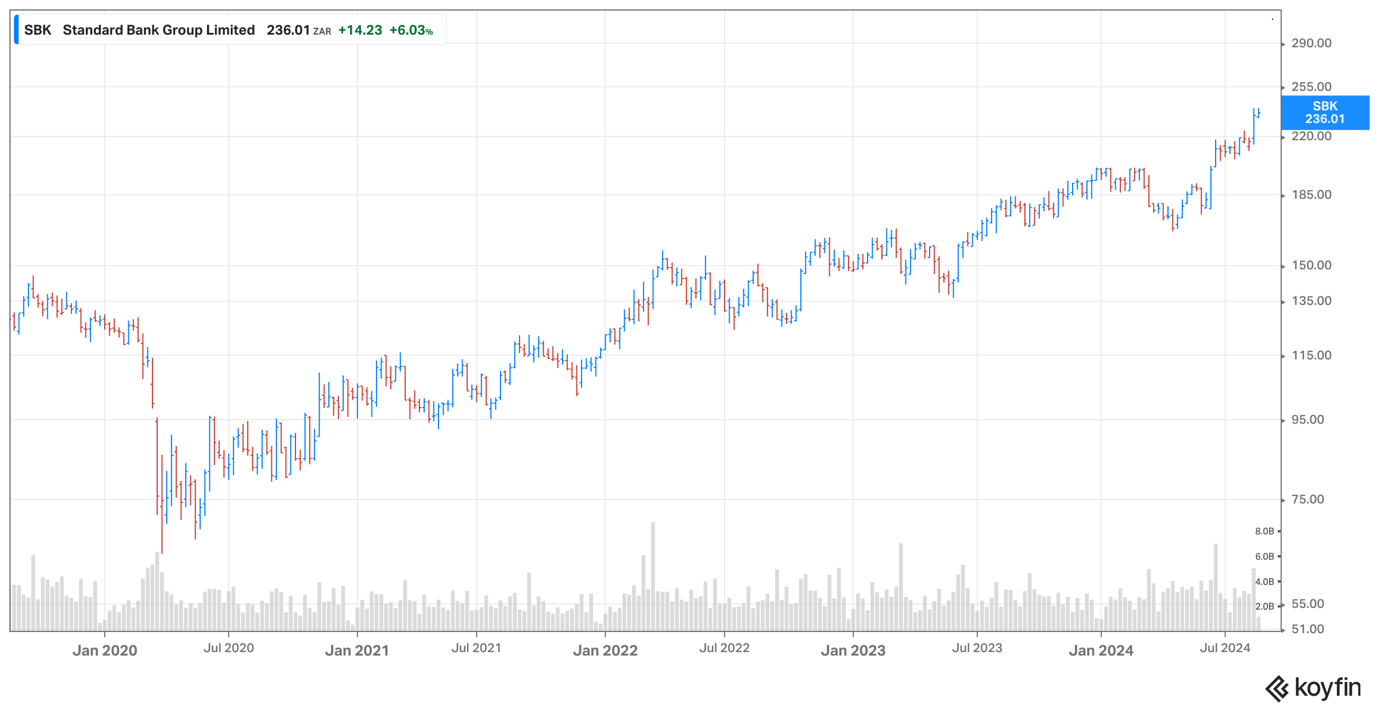
Task: Click the Jan 2020 date label
Action: (105, 650)
